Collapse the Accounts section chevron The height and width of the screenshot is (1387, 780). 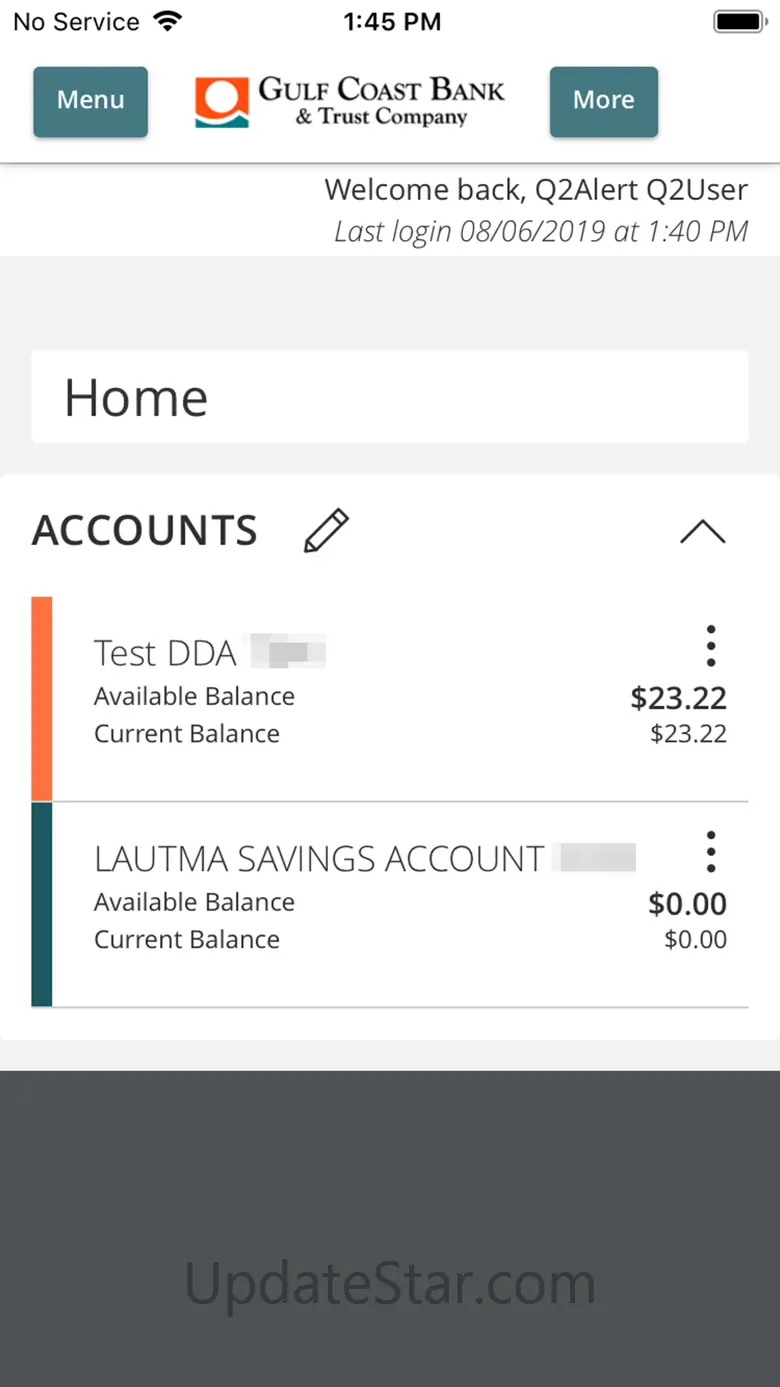(x=702, y=531)
